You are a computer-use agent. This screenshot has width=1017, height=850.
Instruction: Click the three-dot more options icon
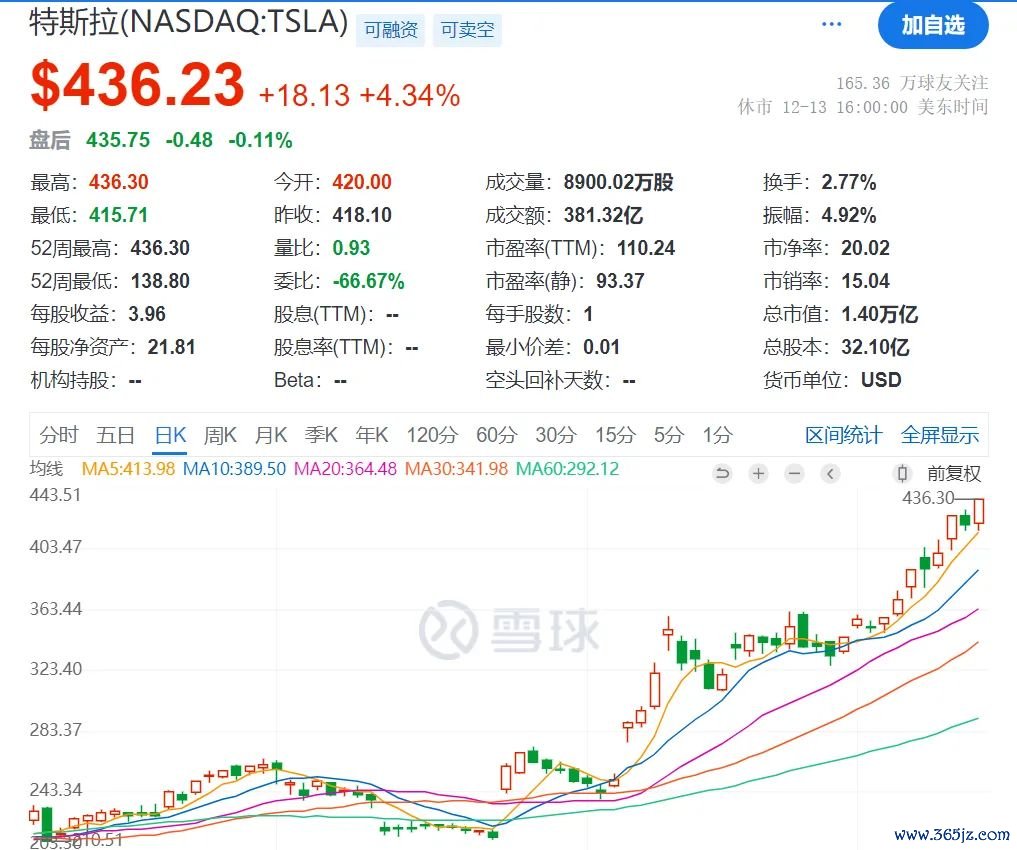(831, 25)
